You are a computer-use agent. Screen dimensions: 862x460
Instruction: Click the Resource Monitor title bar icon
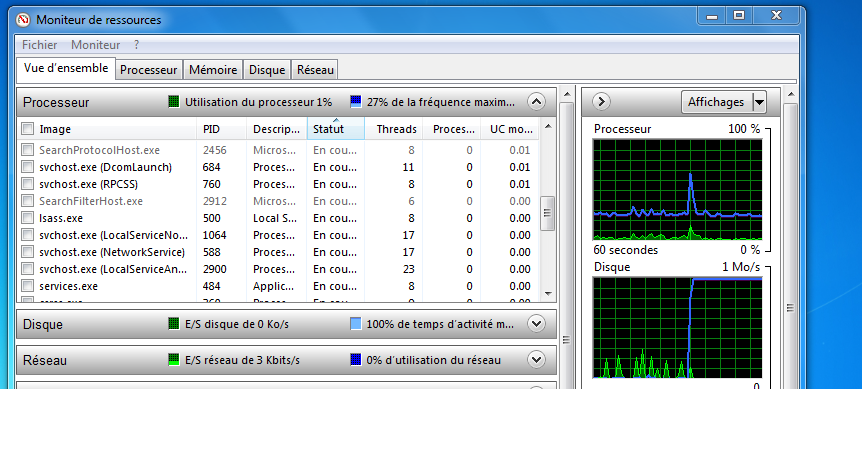click(x=20, y=18)
